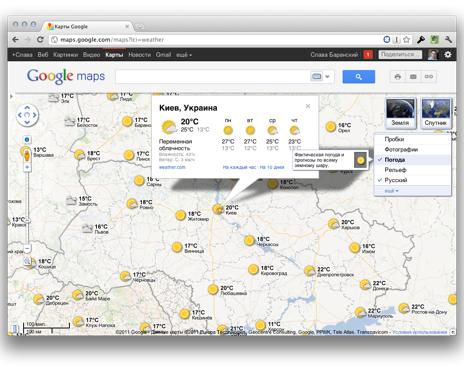Expand the 'ещё' menu in the Google bar
Image resolution: width=464 pixels, height=371 pixels.
[184, 55]
